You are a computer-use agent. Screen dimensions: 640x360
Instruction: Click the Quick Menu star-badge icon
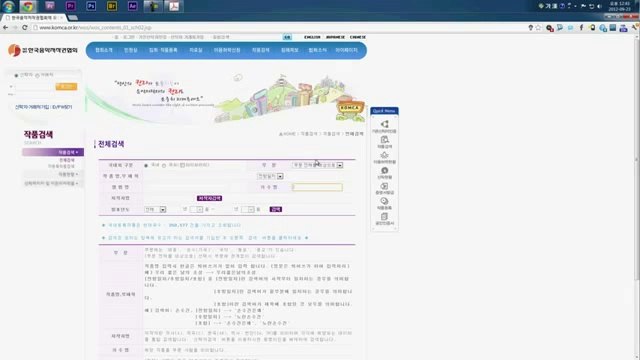[384, 155]
